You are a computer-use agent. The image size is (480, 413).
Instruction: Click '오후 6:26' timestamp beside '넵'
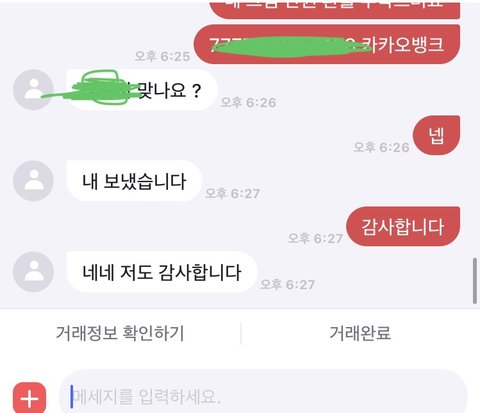click(381, 147)
